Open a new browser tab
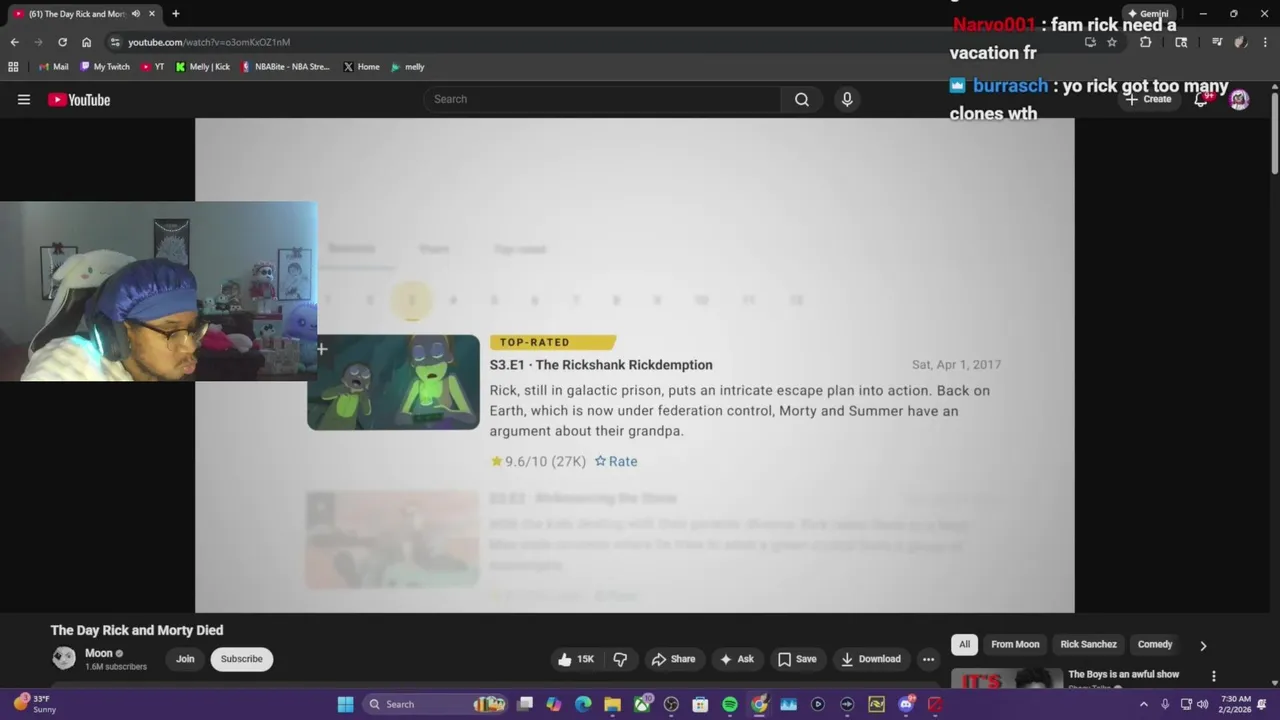Viewport: 1280px width, 720px height. 176,14
